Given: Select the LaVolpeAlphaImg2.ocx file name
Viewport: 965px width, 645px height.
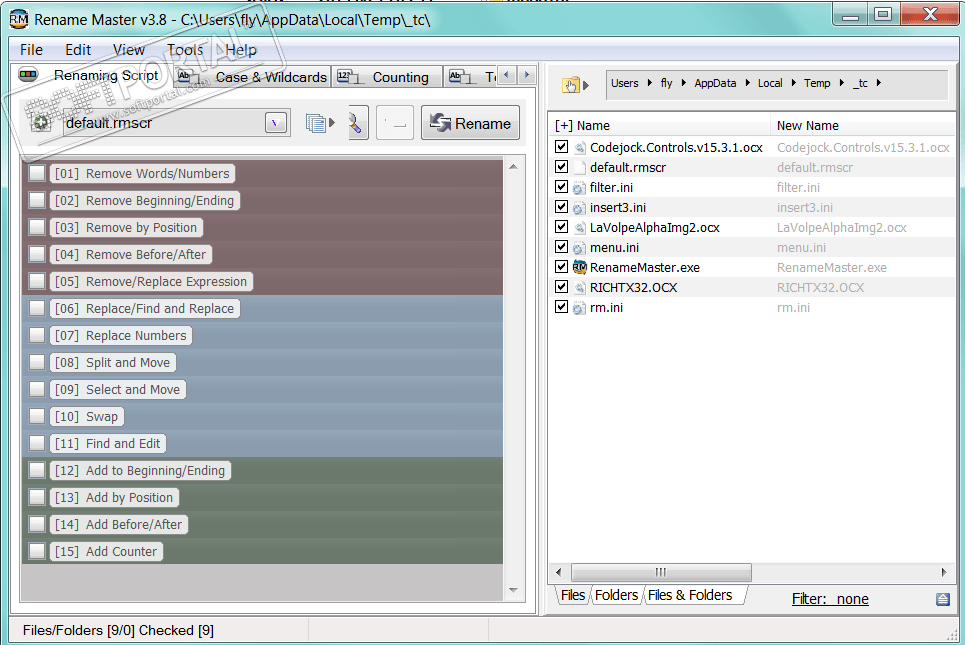Looking at the screenshot, I should tap(655, 228).
